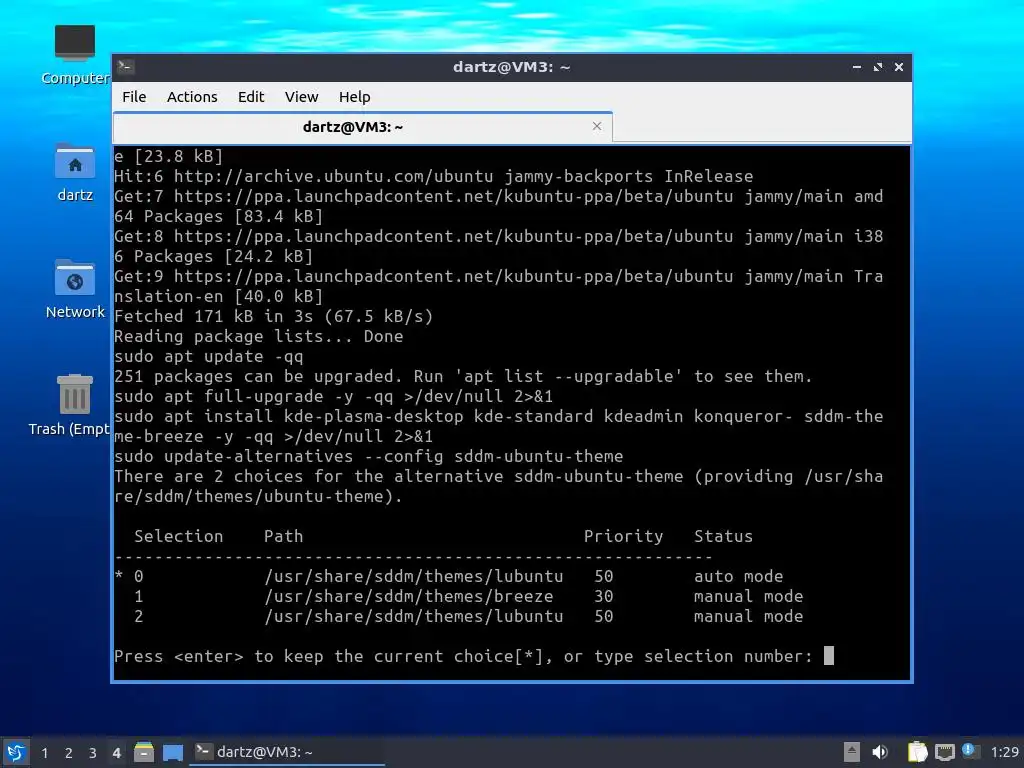Click the show desktop icon in taskbar
1024x768 pixels.
172,752
